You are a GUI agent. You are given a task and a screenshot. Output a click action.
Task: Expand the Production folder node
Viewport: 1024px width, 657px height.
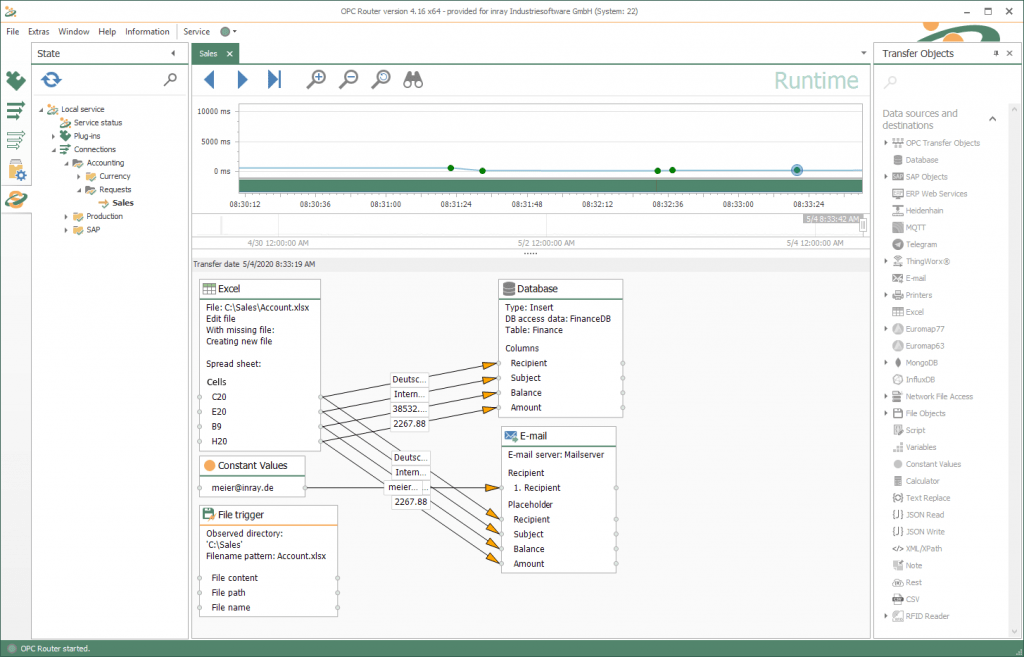coord(66,217)
